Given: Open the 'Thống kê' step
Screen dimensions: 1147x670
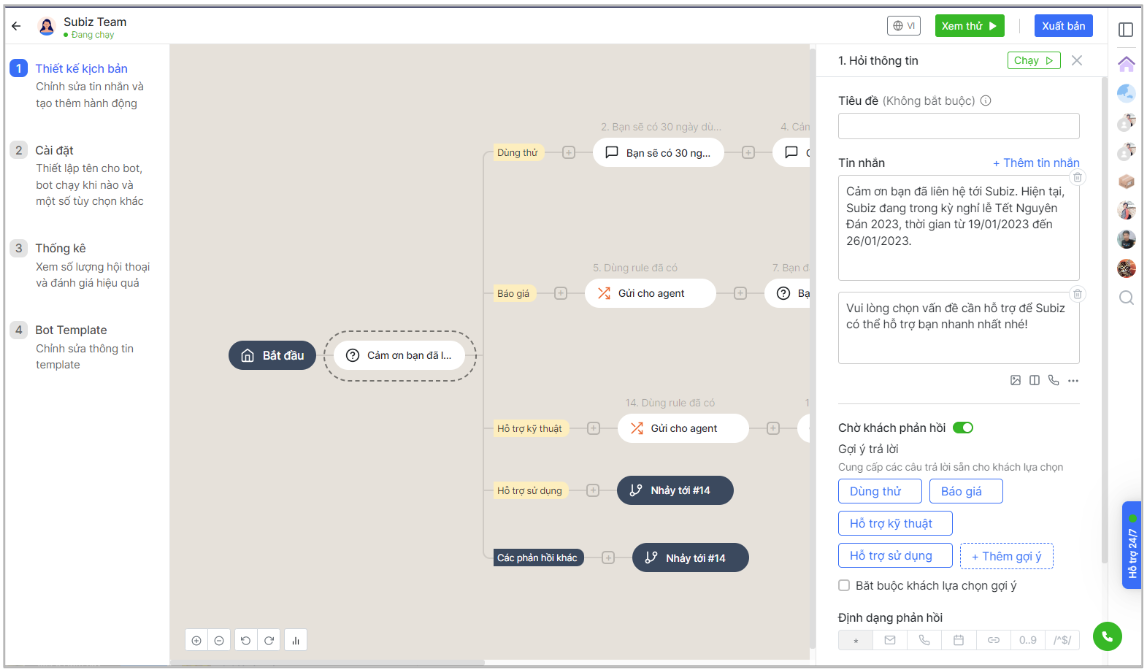Looking at the screenshot, I should click(x=58, y=248).
